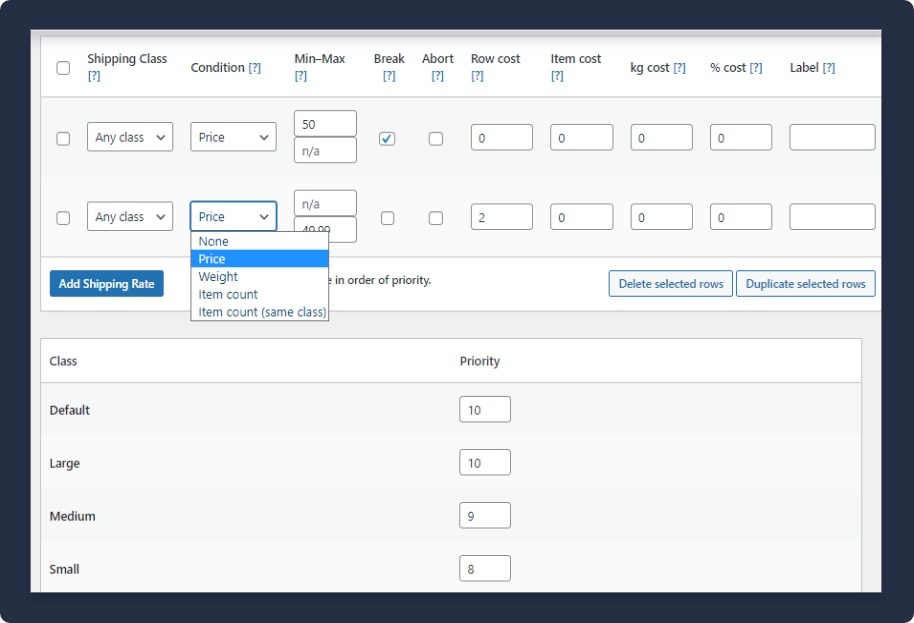Focus the second row's Row cost field
This screenshot has height=623, width=914.
[501, 217]
